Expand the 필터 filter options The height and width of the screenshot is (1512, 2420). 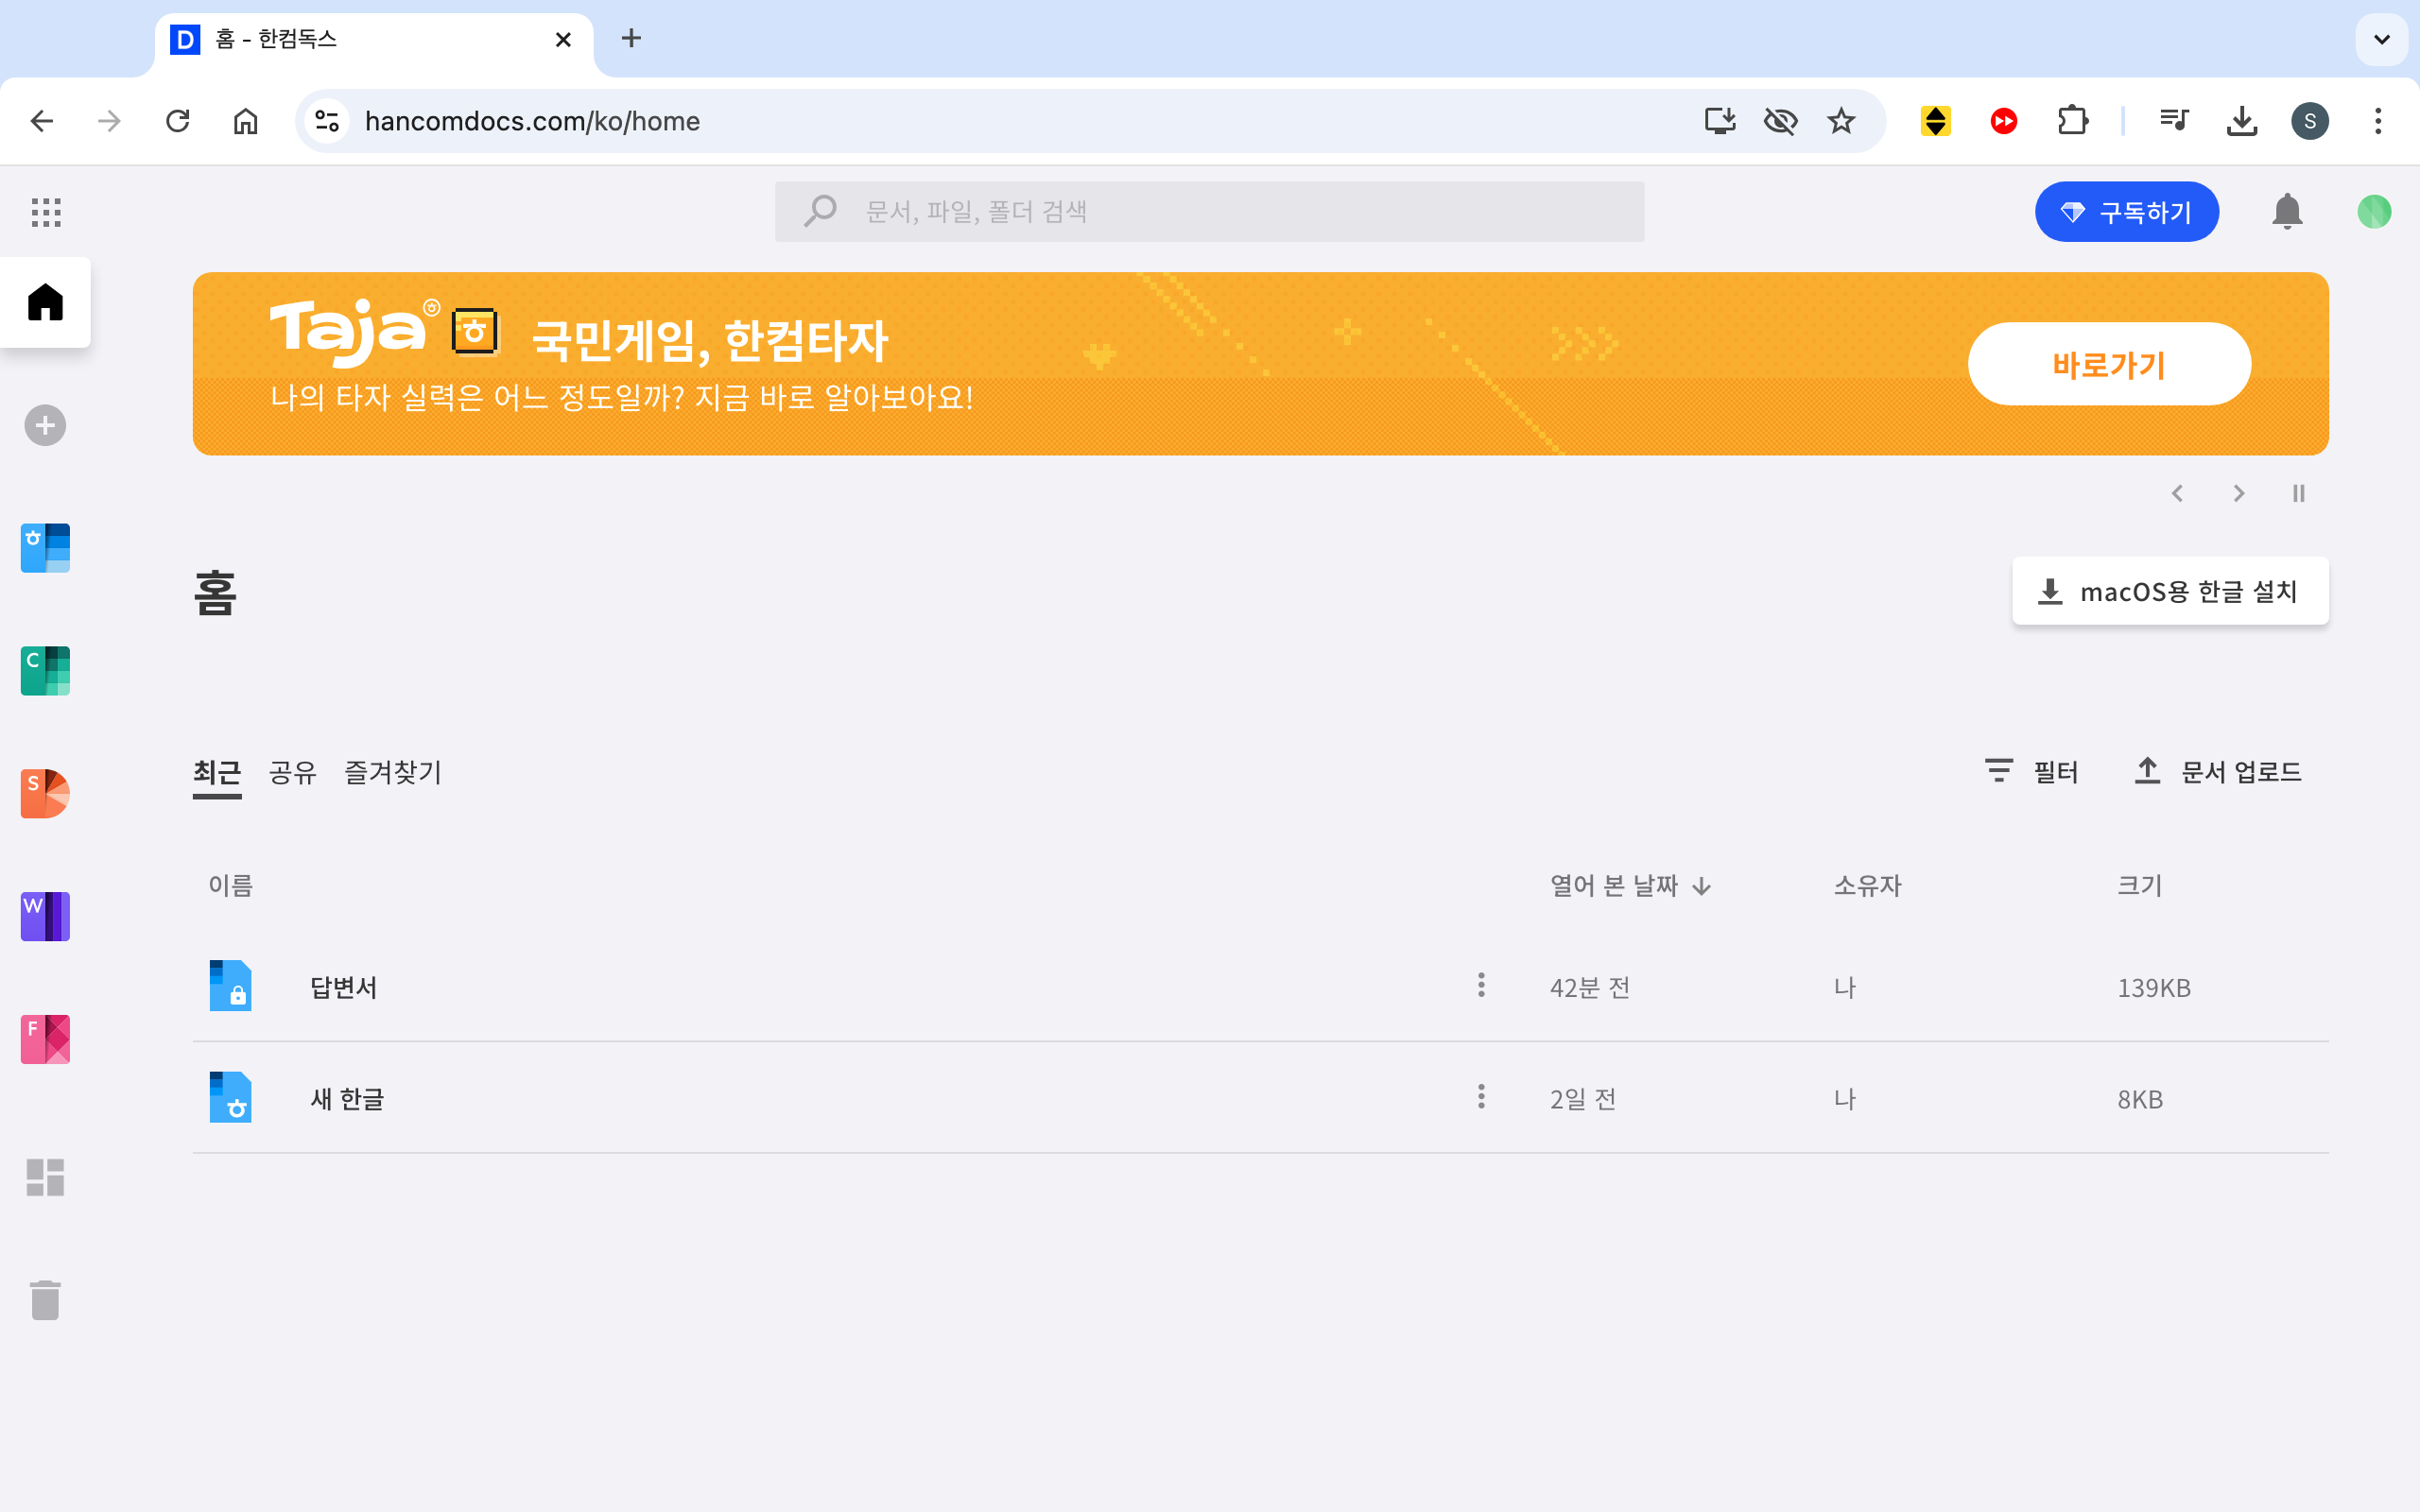pos(2032,772)
